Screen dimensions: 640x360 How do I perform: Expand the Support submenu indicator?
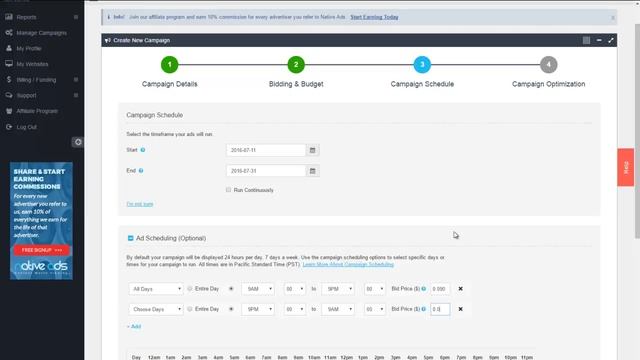pyautogui.click(x=76, y=95)
